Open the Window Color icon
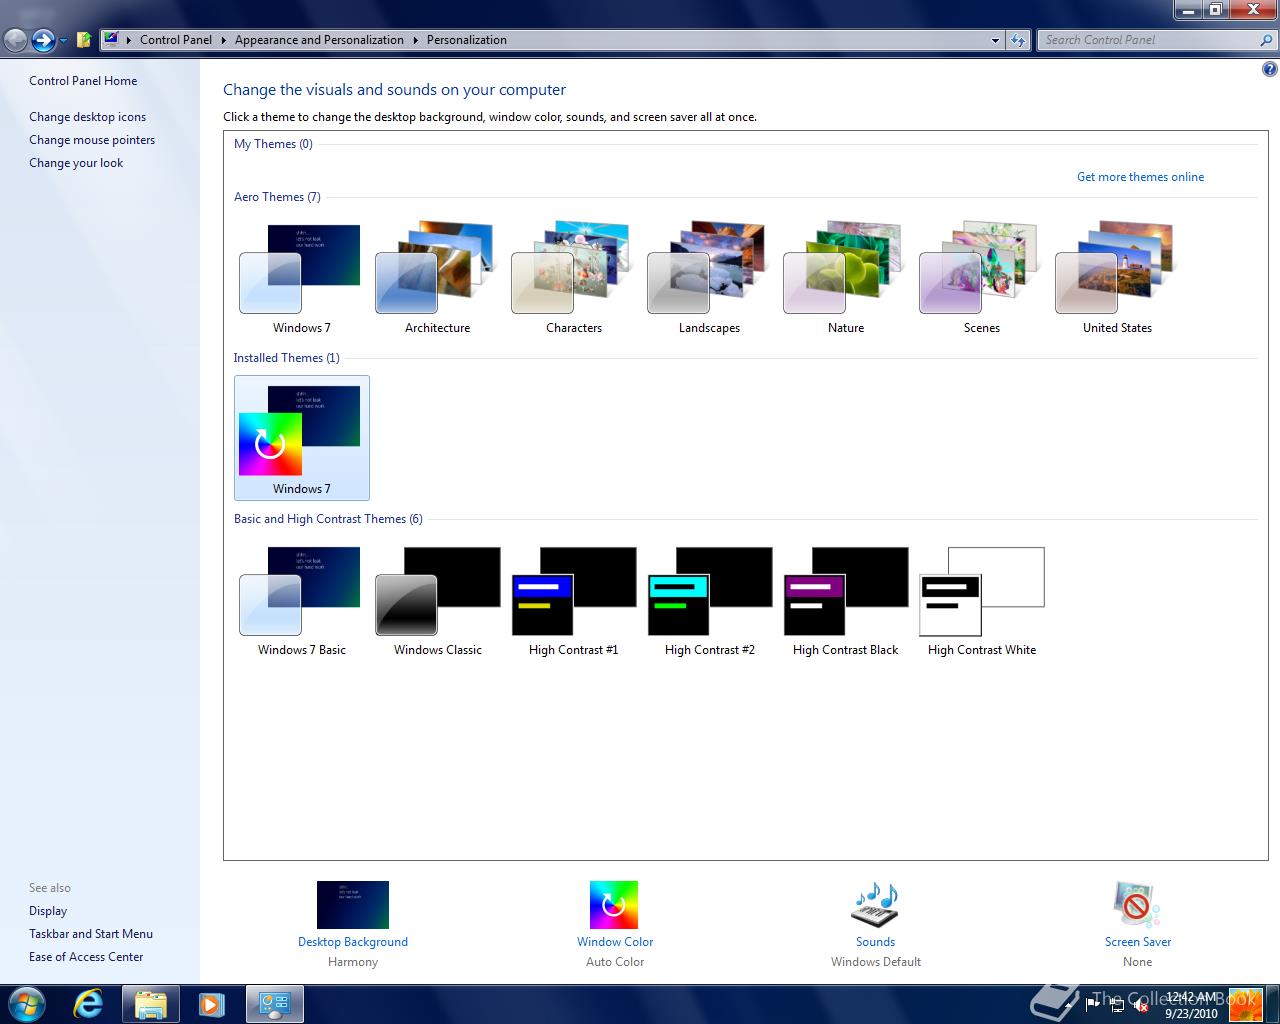Viewport: 1280px width, 1024px height. pyautogui.click(x=614, y=905)
